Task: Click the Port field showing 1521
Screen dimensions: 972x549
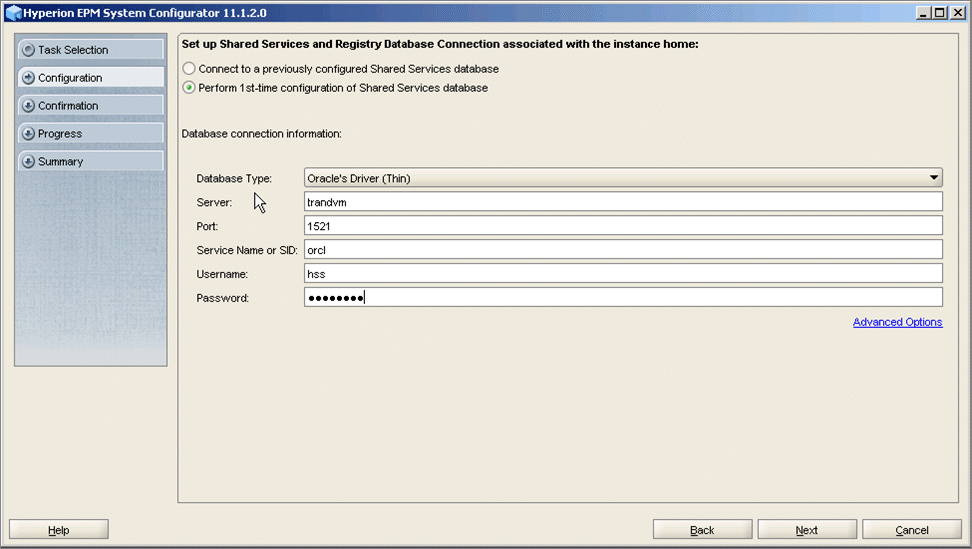Action: pos(623,226)
